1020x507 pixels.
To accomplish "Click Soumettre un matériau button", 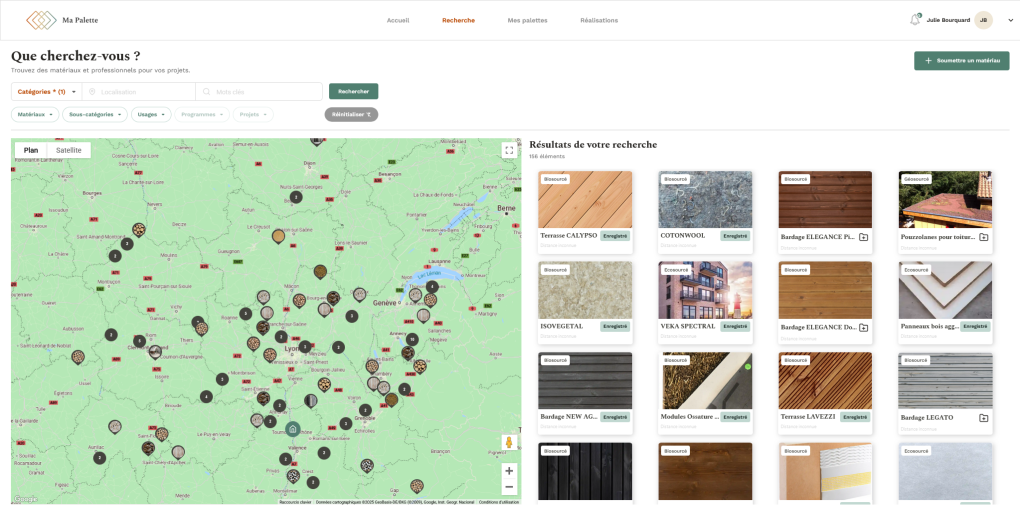I will pos(961,61).
